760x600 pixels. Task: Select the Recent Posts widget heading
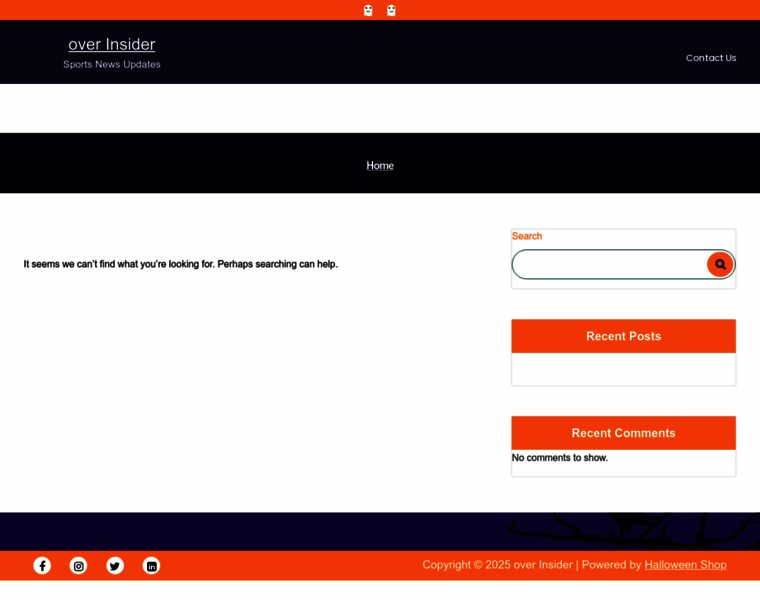coord(623,336)
